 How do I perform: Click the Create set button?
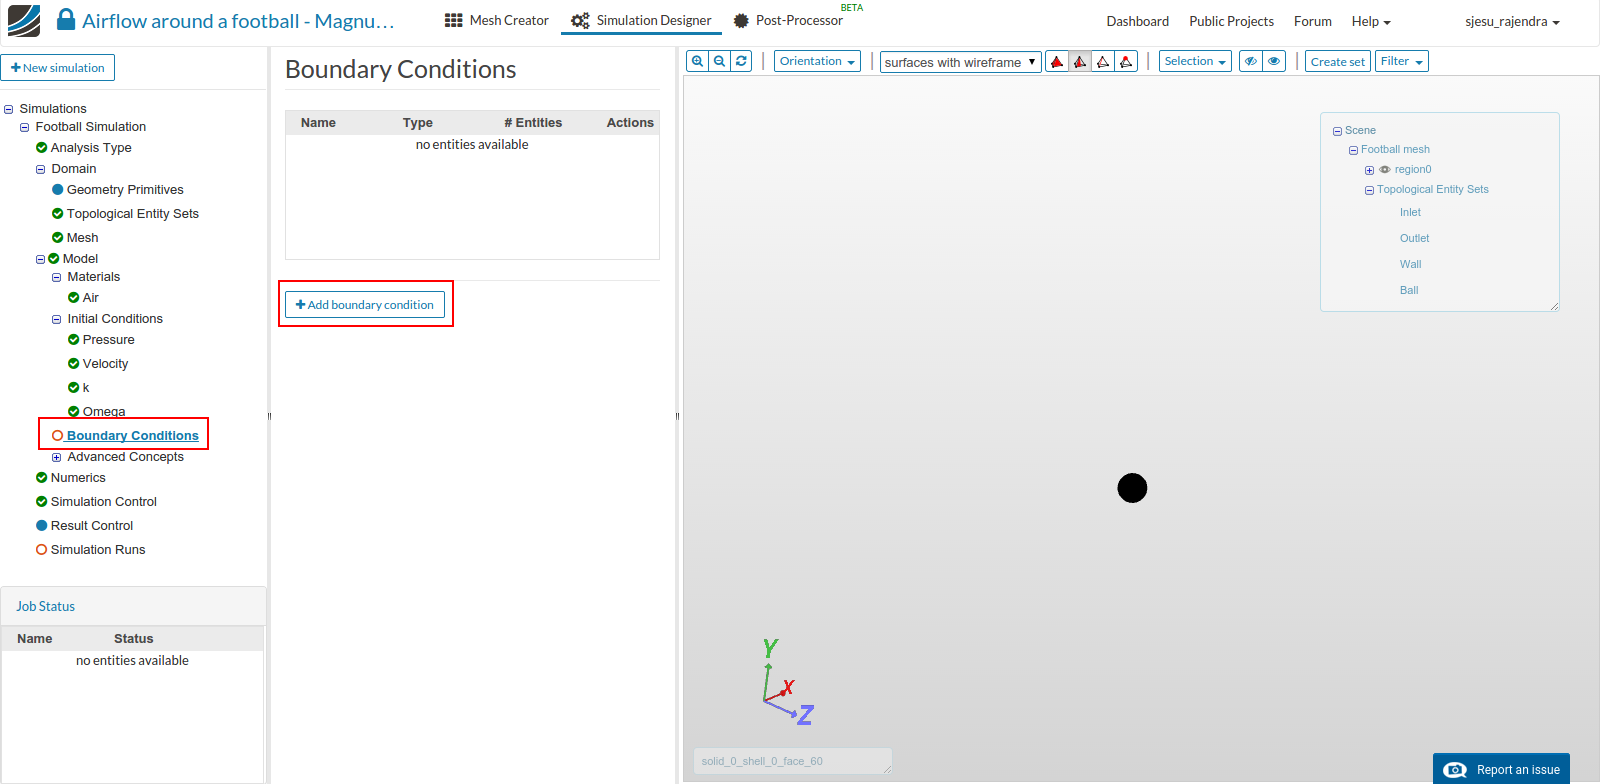click(1337, 61)
